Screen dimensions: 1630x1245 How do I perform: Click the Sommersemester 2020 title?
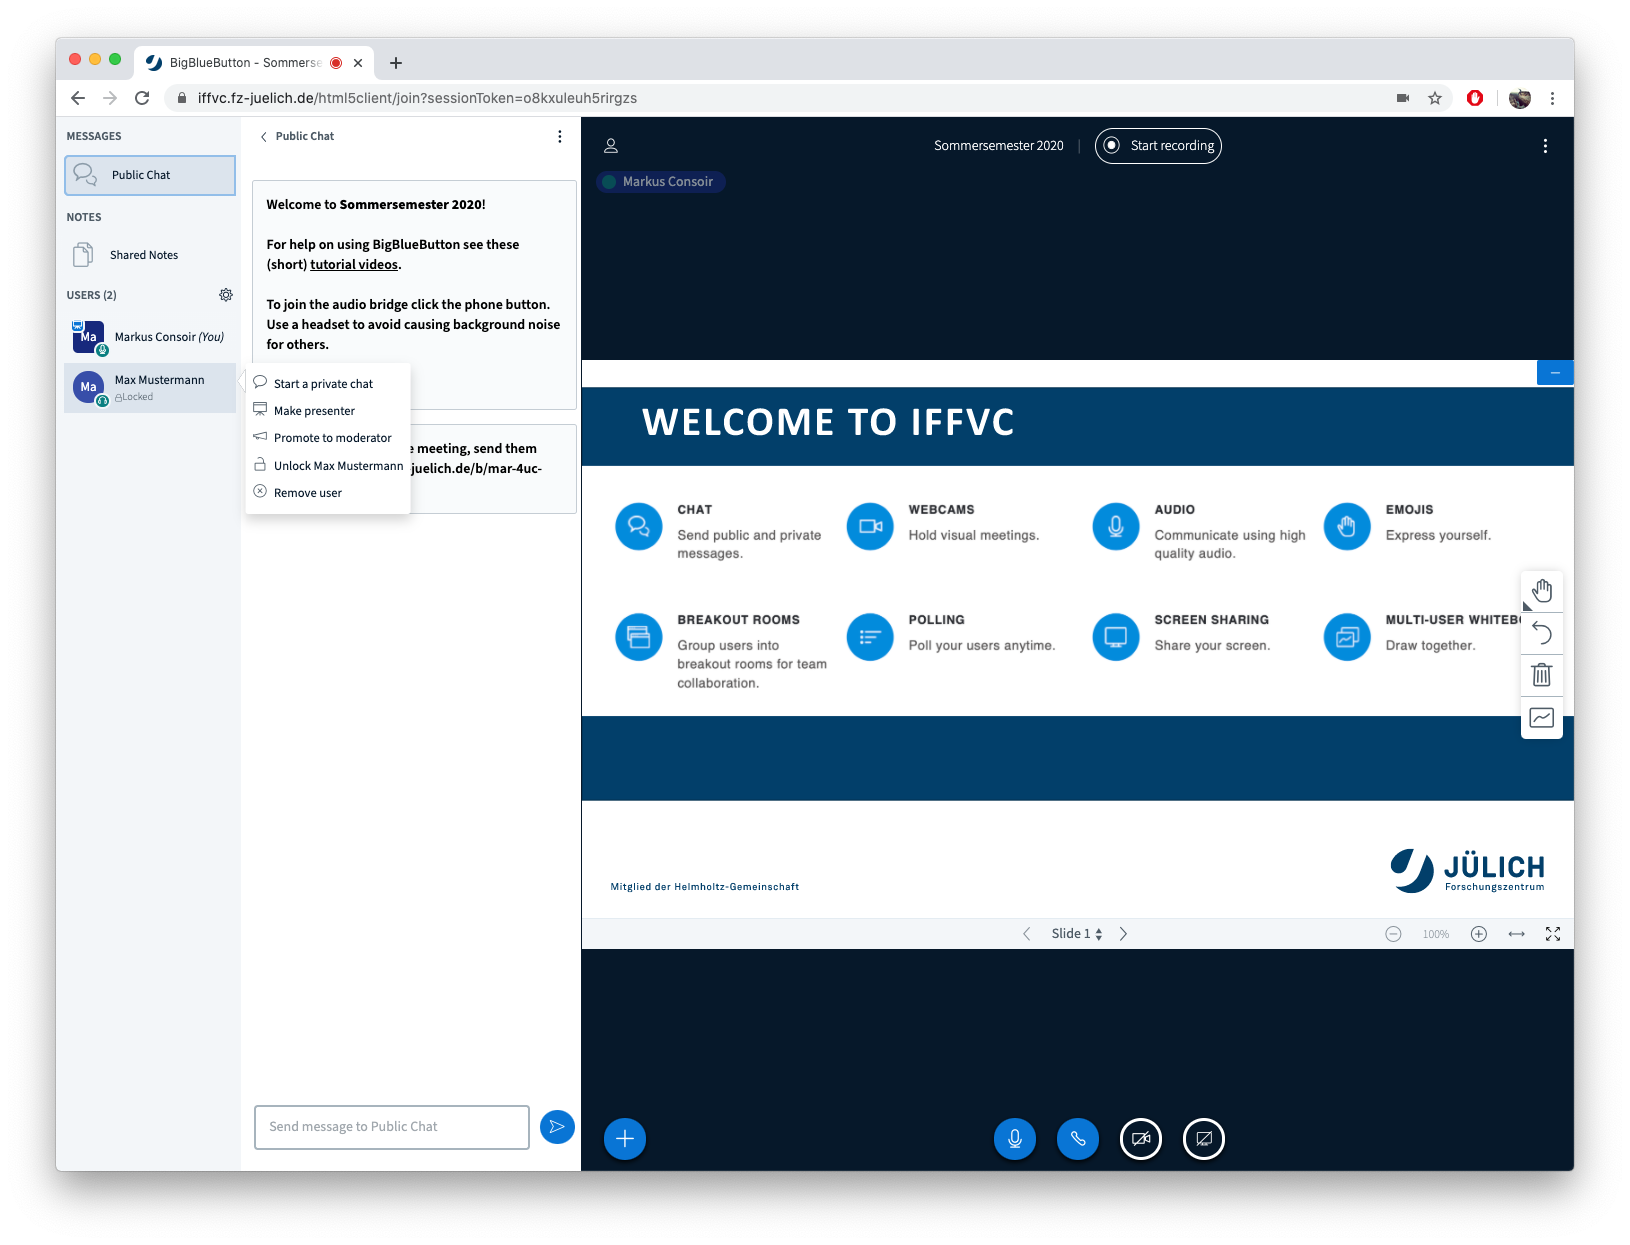pyautogui.click(x=999, y=146)
